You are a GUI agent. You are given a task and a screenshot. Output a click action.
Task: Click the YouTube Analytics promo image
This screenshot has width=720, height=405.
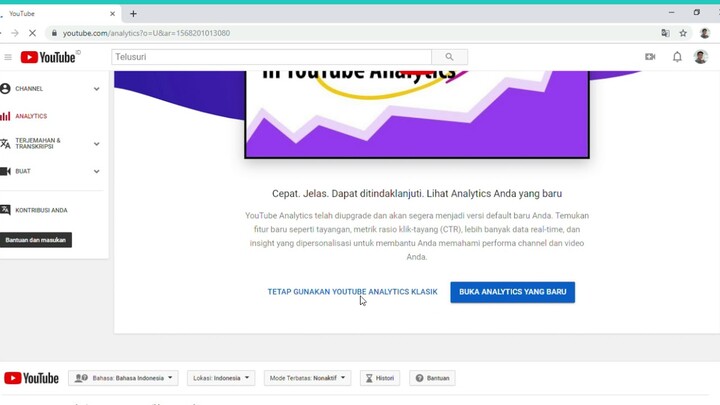(x=417, y=114)
